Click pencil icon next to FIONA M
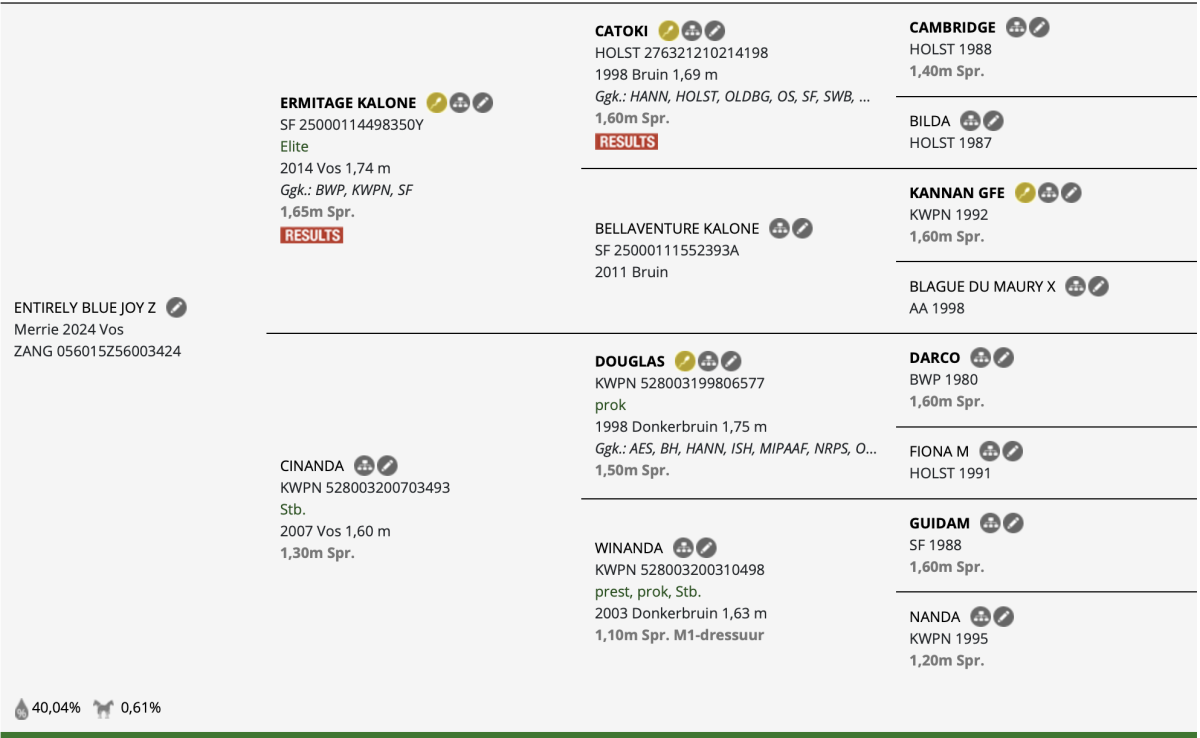The image size is (1200, 738). [x=1013, y=451]
